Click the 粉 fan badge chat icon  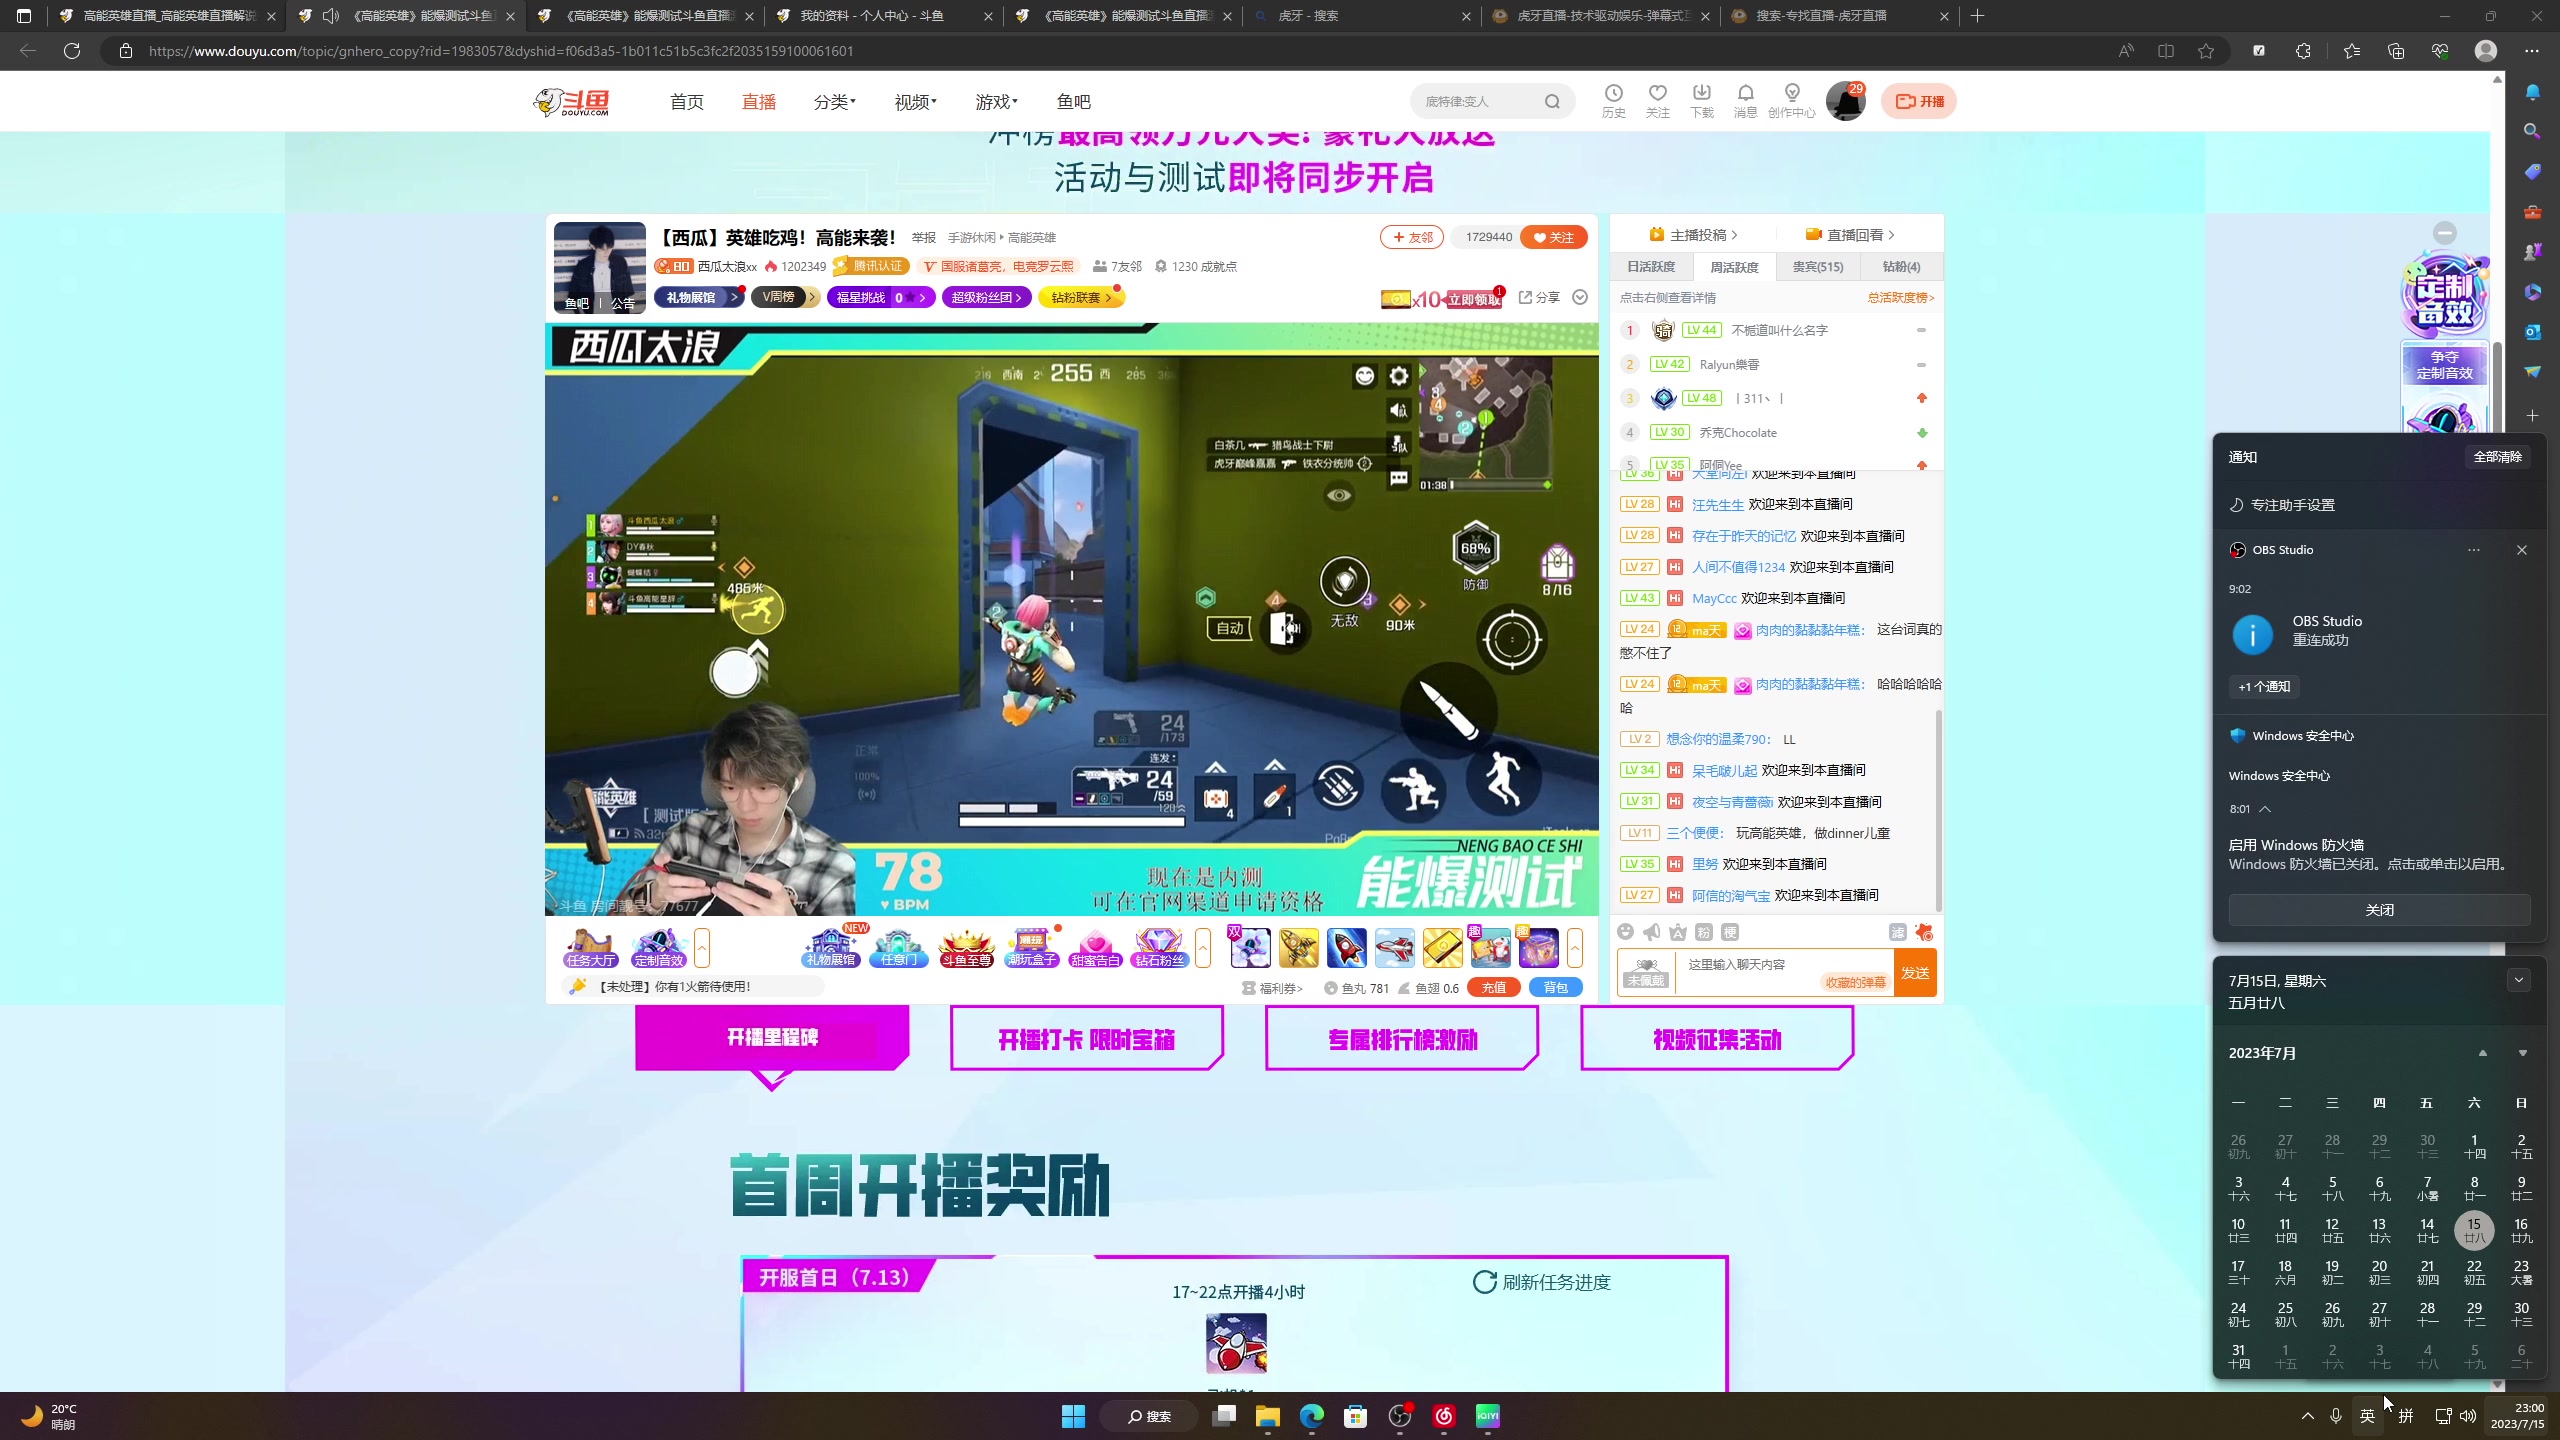coord(1704,932)
